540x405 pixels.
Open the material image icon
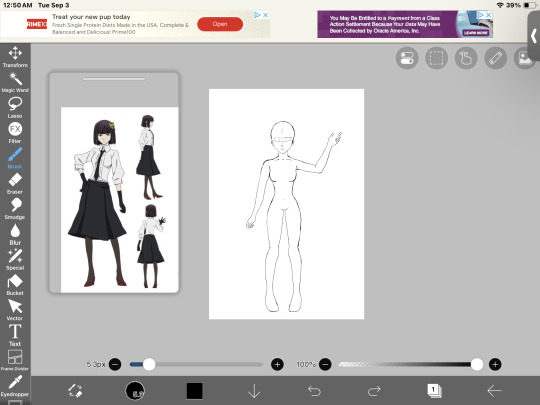coord(525,58)
